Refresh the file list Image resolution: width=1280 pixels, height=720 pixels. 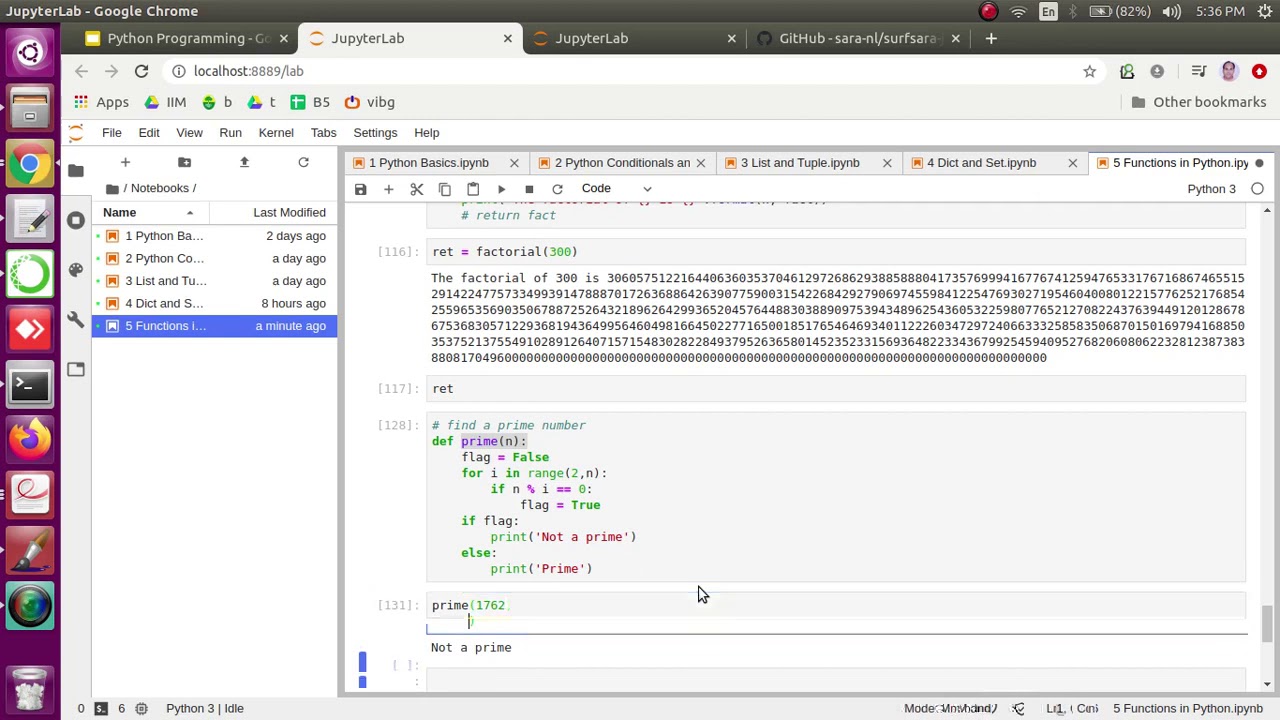[303, 162]
